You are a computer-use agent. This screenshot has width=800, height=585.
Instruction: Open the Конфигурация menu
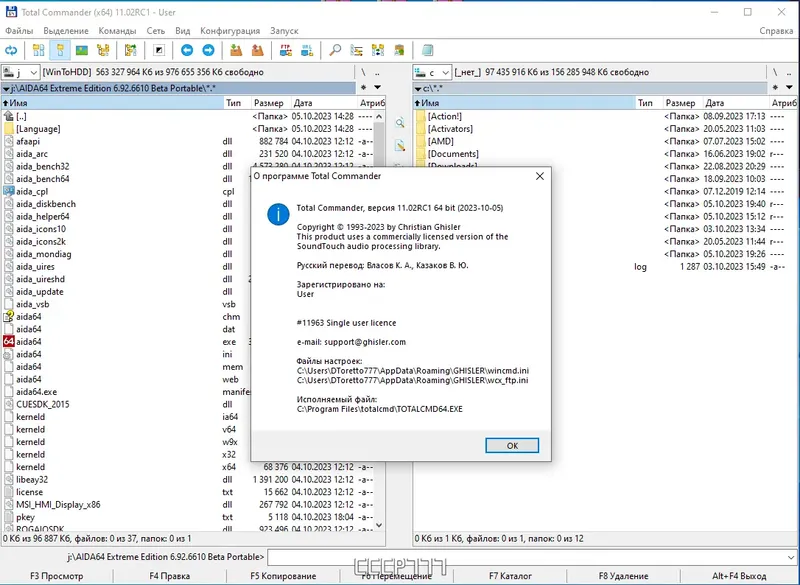230,31
